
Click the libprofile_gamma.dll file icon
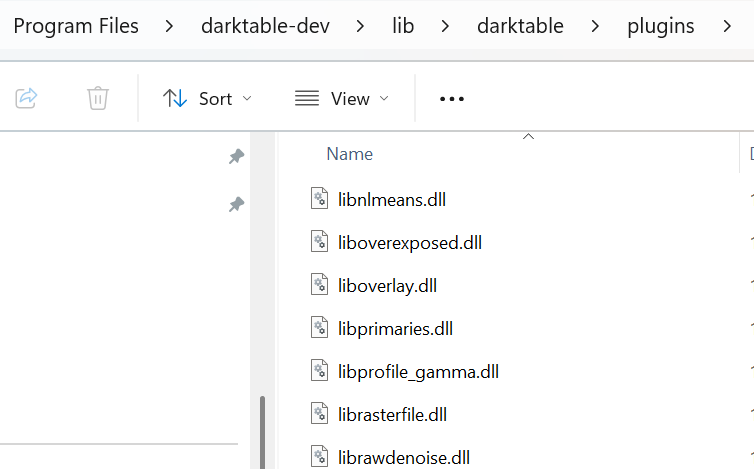click(320, 371)
